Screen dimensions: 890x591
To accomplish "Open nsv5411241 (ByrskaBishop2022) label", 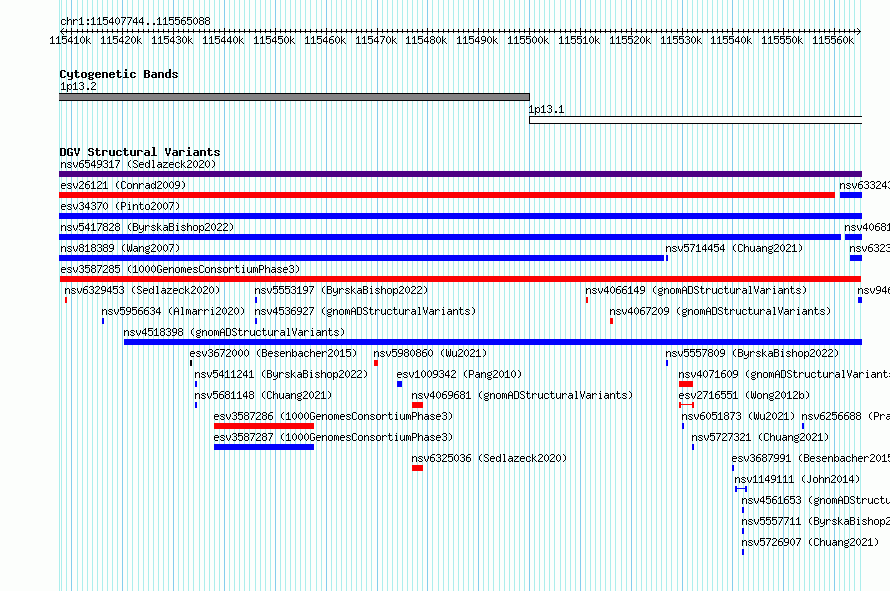I will [281, 374].
